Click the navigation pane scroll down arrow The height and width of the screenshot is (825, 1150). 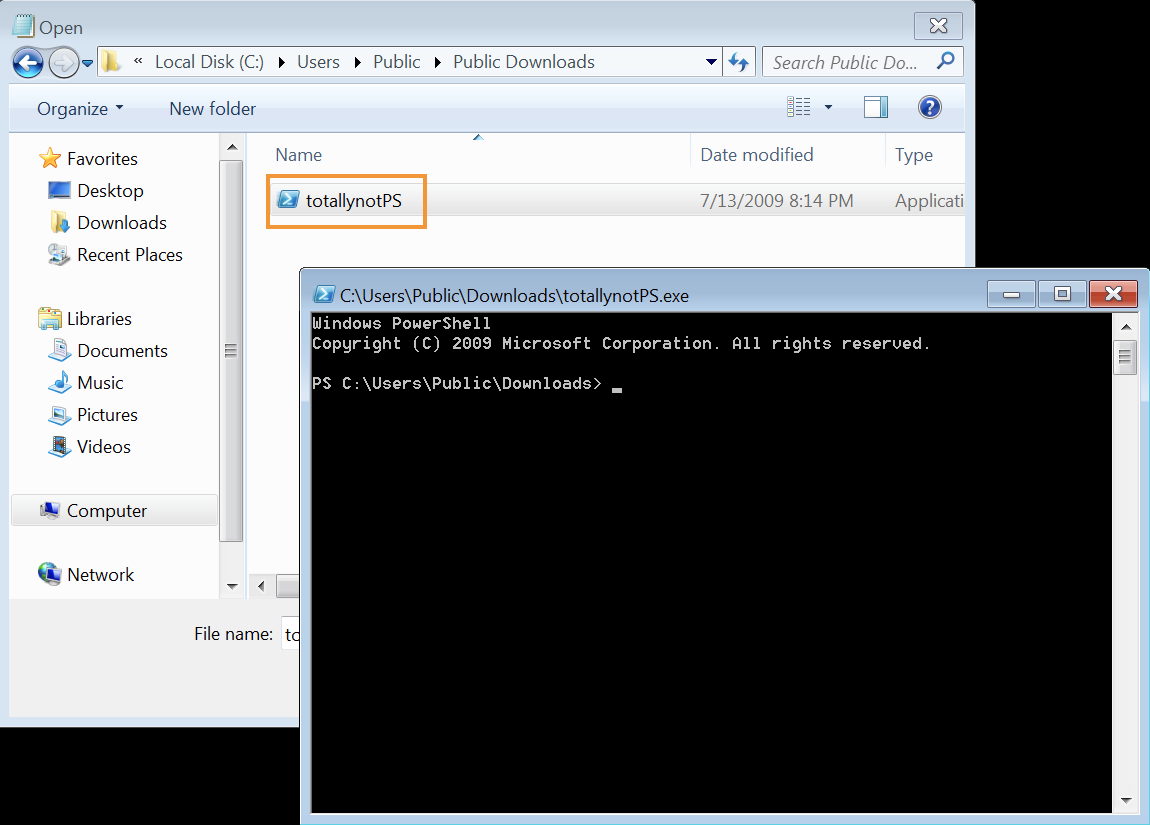pyautogui.click(x=232, y=586)
